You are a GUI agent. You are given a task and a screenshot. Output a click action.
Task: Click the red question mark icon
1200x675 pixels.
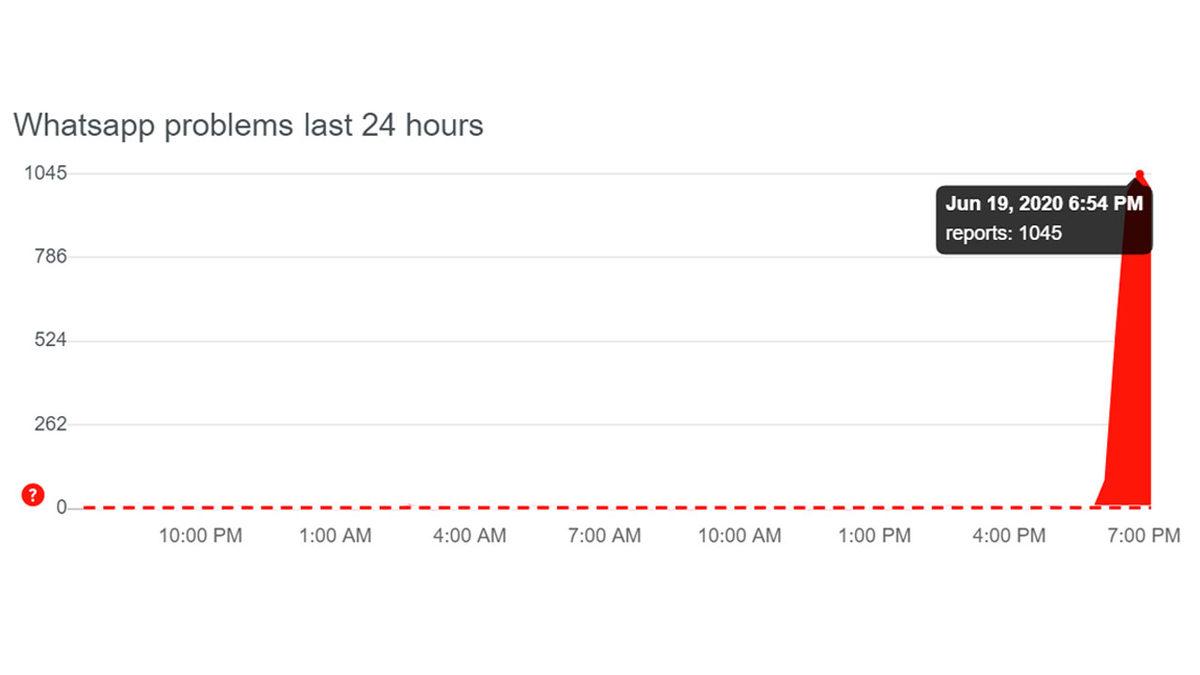click(33, 494)
